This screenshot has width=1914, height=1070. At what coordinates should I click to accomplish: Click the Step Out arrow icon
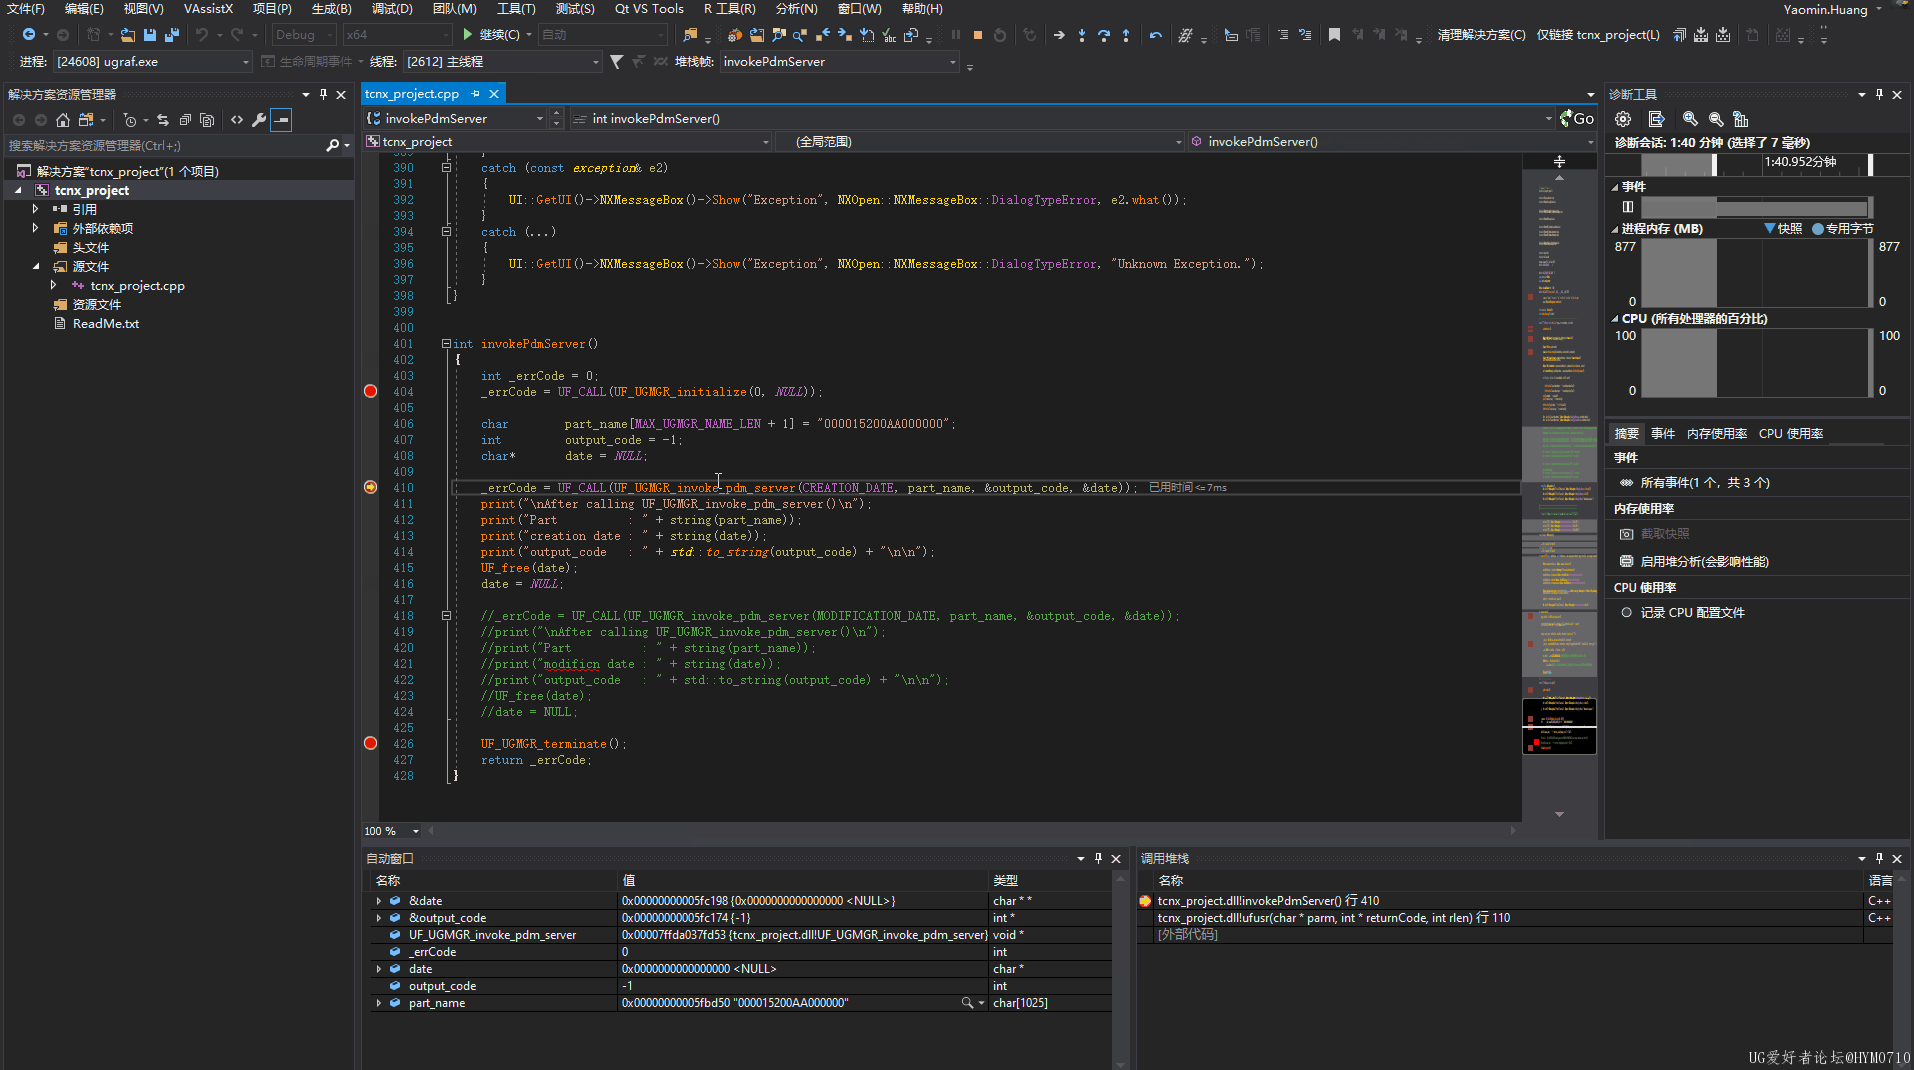point(1126,35)
